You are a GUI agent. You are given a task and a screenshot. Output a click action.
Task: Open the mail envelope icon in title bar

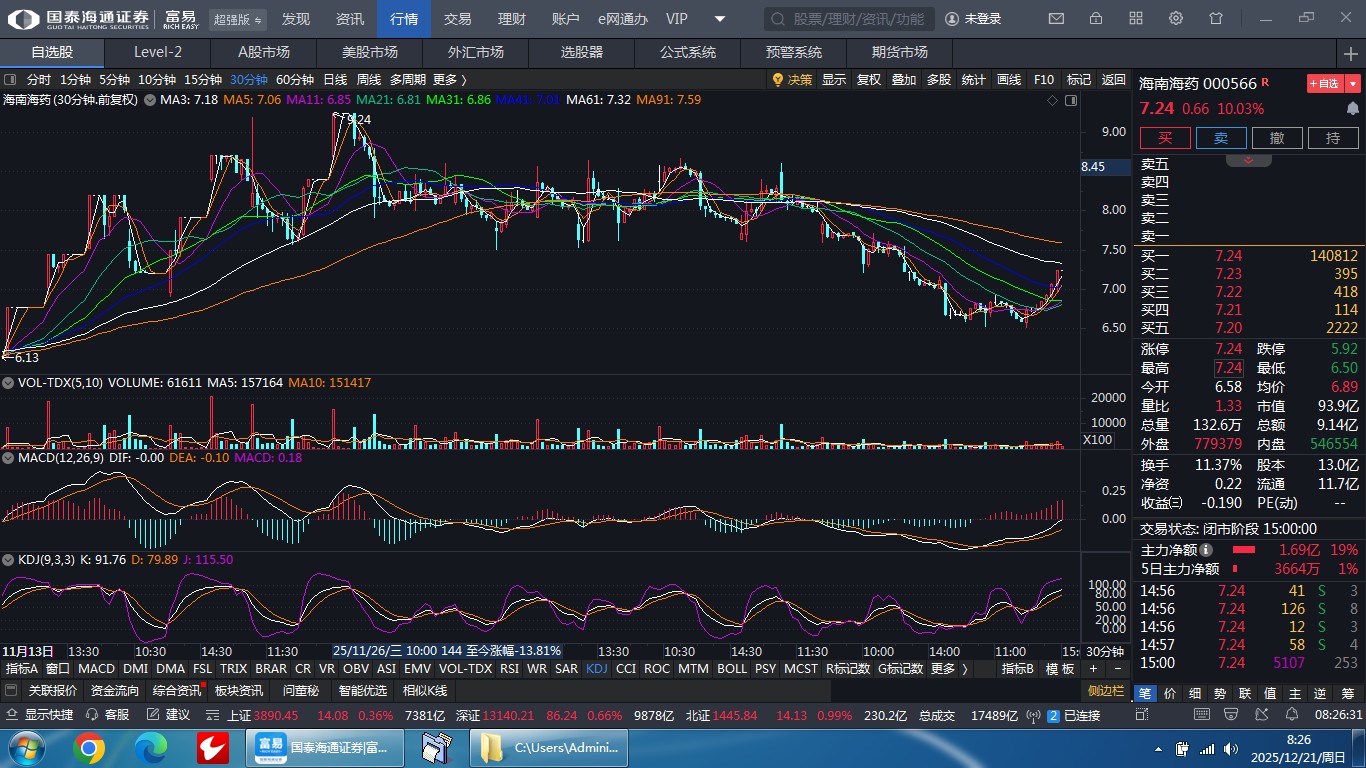point(1056,19)
